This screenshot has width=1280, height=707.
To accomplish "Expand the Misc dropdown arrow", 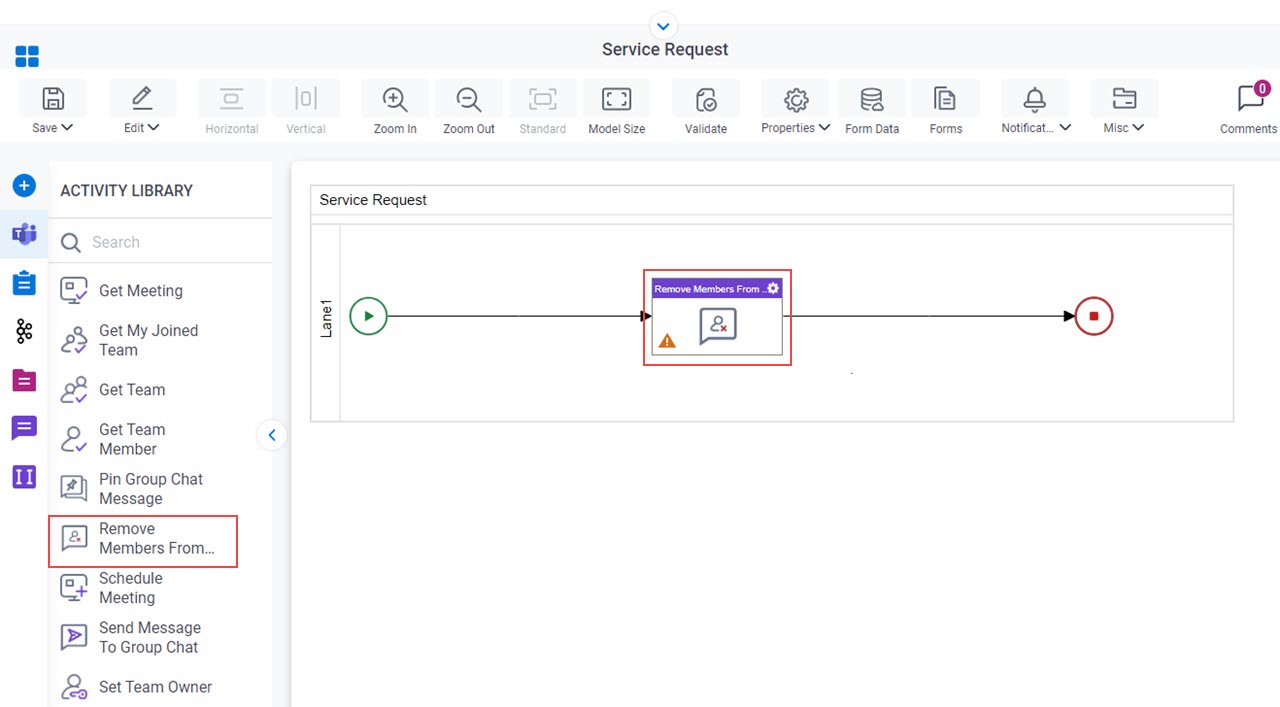I will [1138, 128].
